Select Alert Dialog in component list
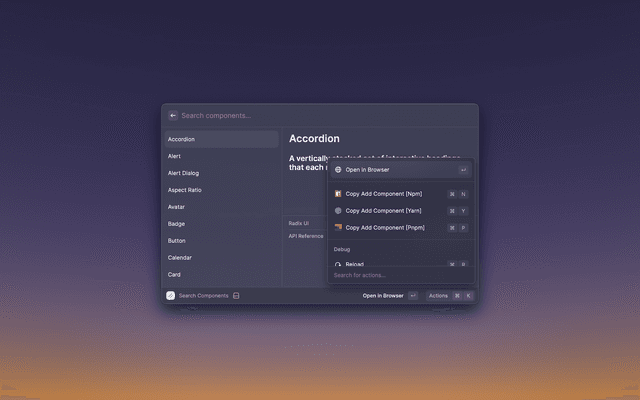 (x=184, y=173)
